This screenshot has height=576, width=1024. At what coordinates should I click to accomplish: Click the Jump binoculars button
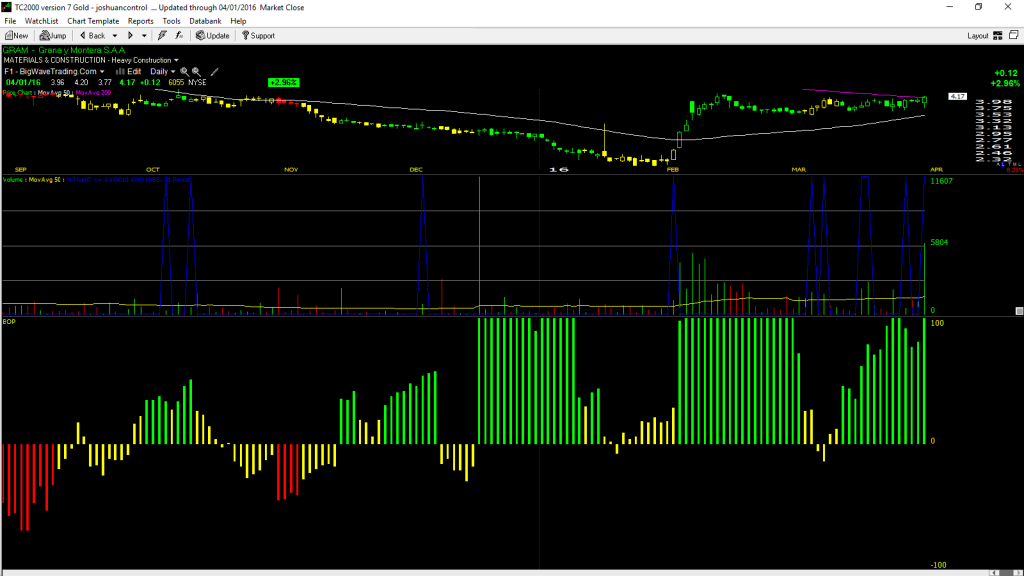(x=53, y=36)
